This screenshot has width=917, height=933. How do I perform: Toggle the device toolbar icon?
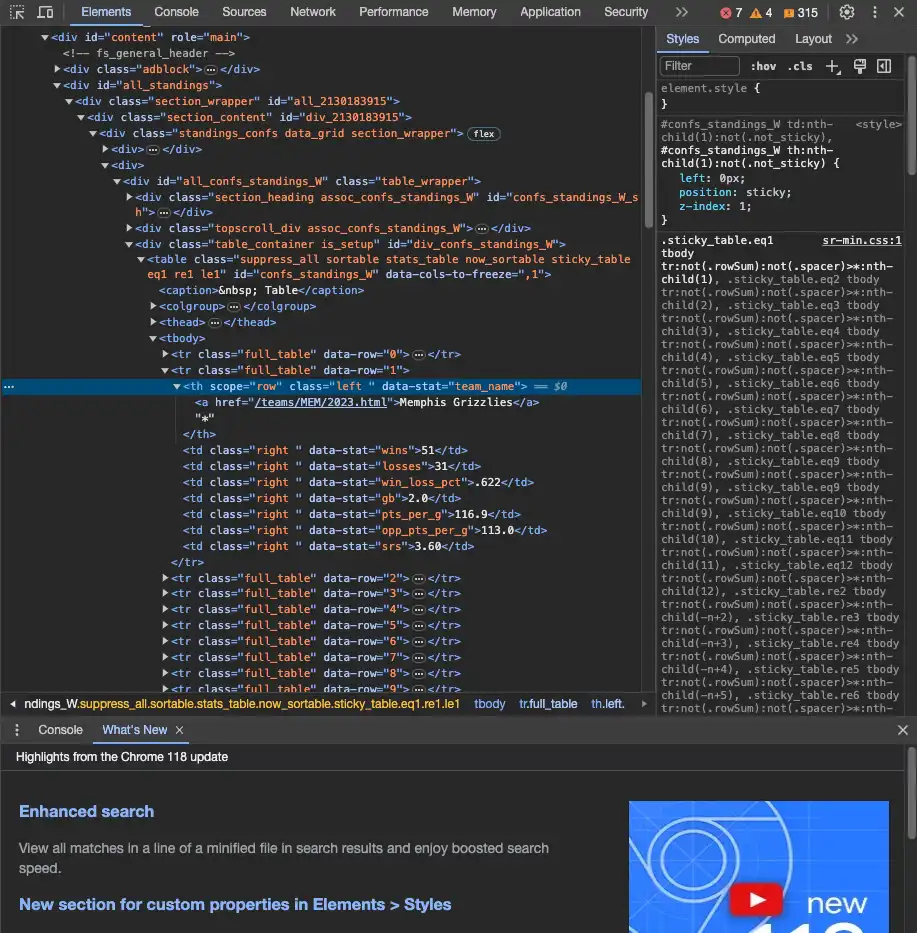tap(45, 12)
